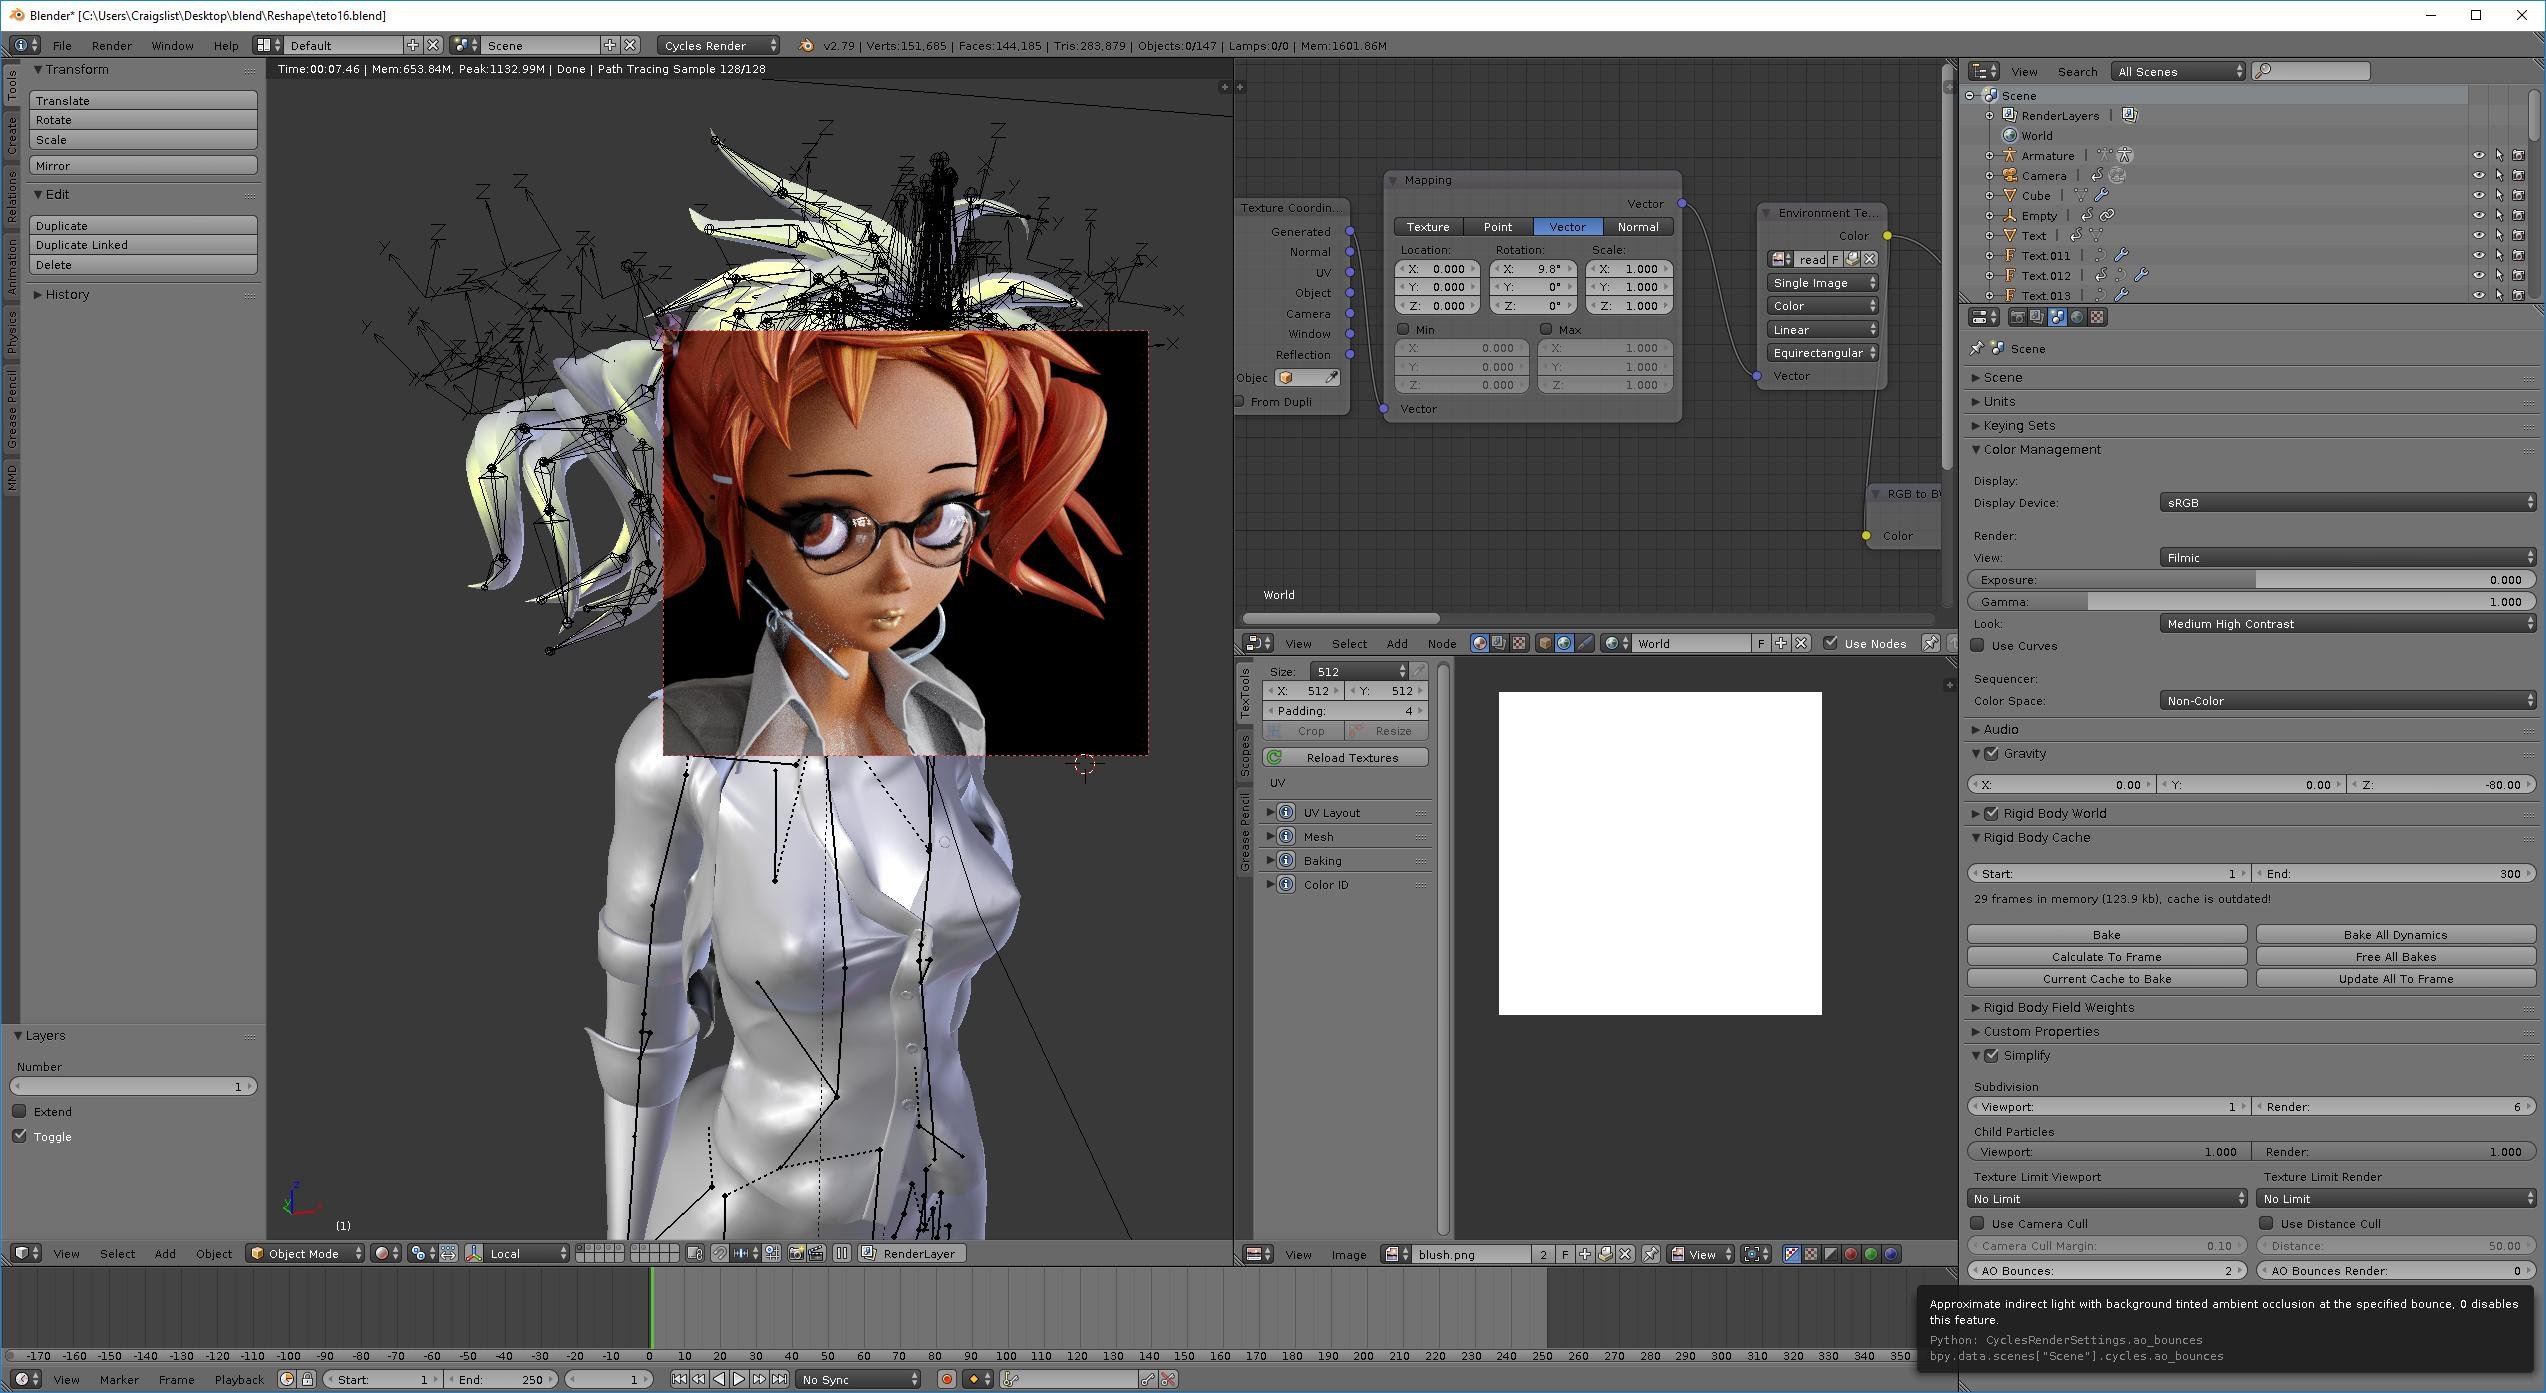Toggle the snap magnet icon in viewport header
The height and width of the screenshot is (1393, 2546).
coord(719,1253)
